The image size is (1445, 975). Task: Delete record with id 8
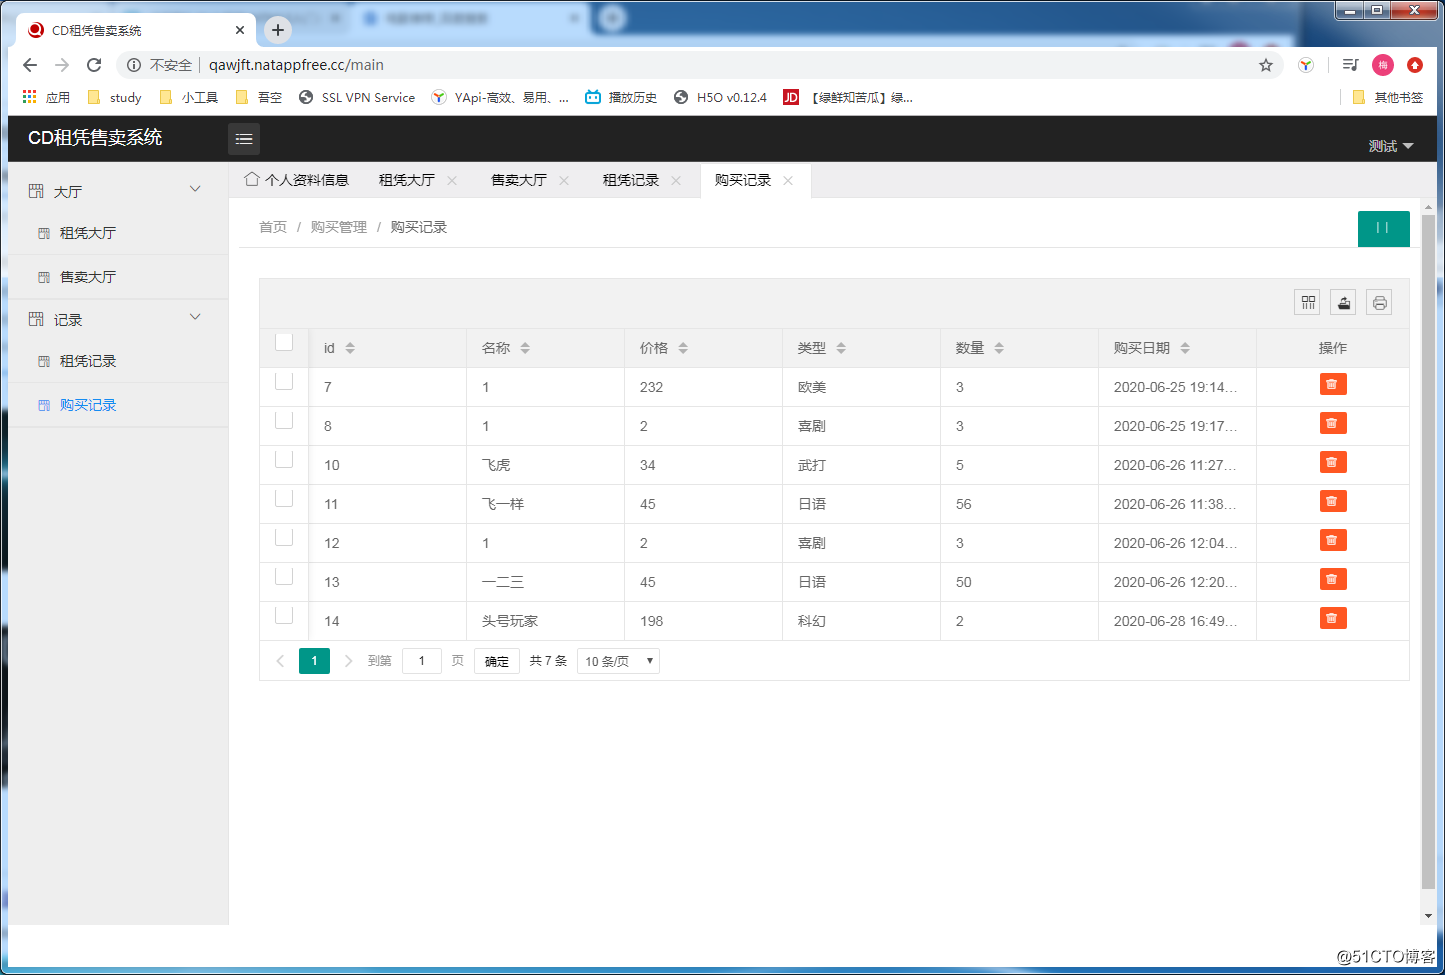point(1333,423)
